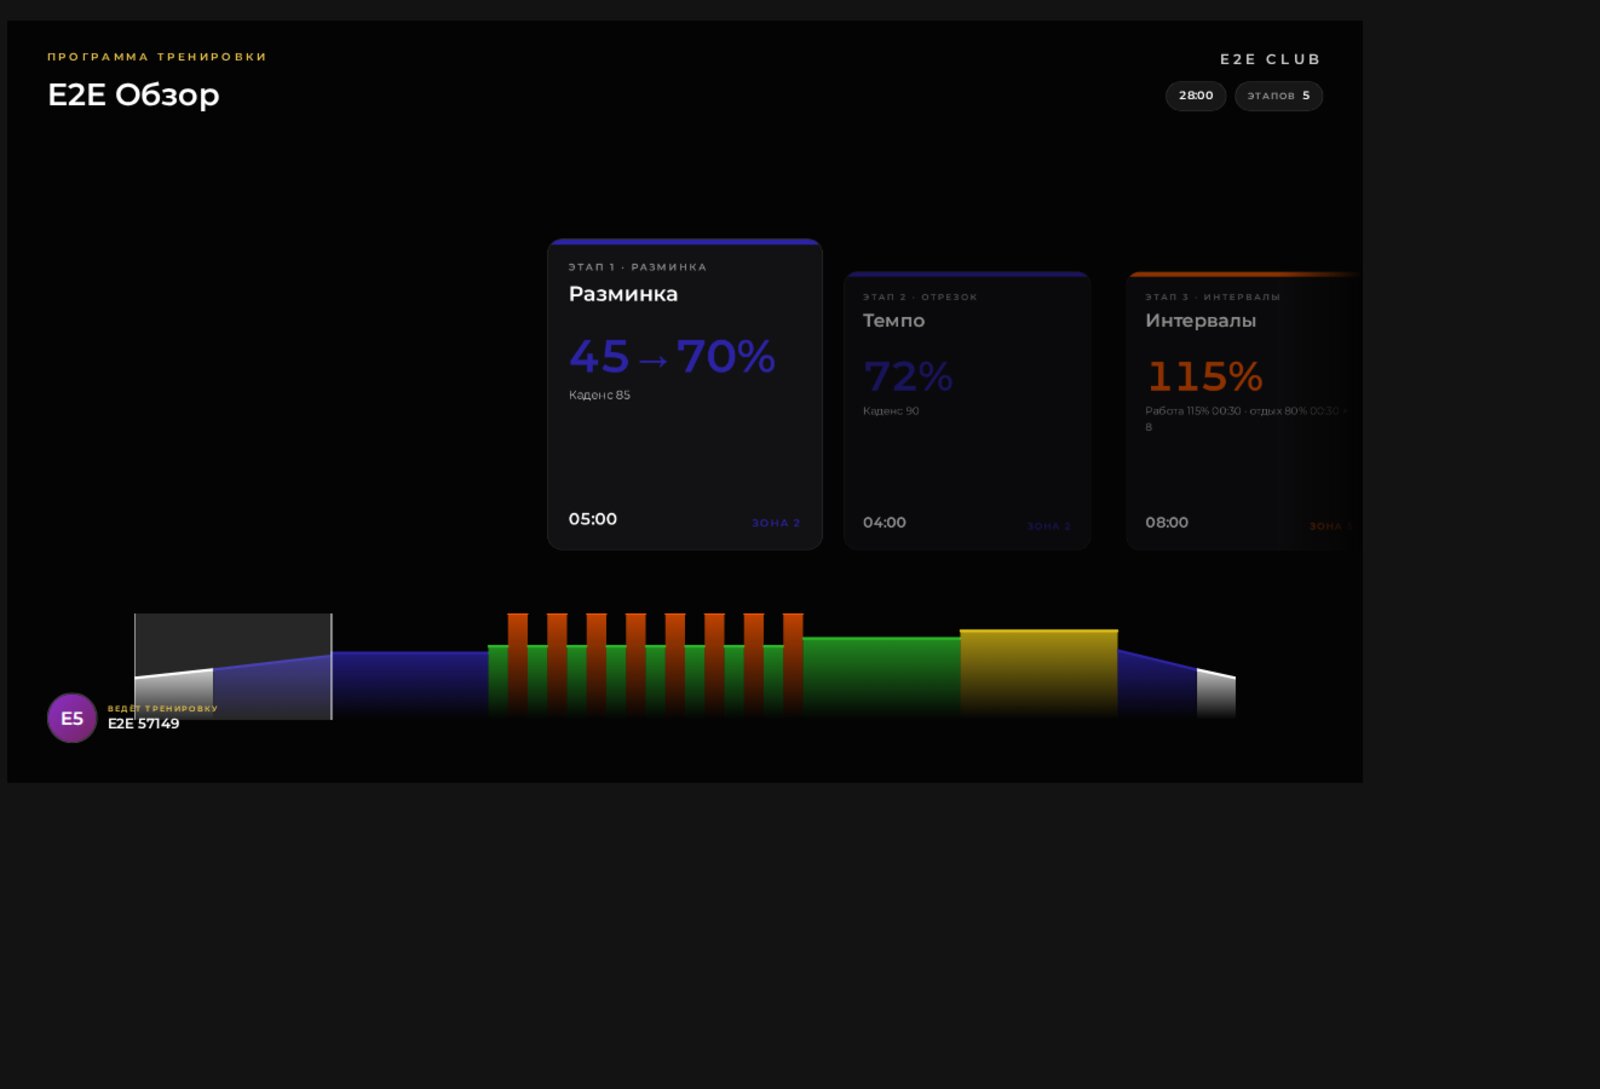Image resolution: width=1600 pixels, height=1089 pixels.
Task: Click the ЭТАП 3 · ИНТЕРВАЛЫ caption
Action: (x=1213, y=297)
